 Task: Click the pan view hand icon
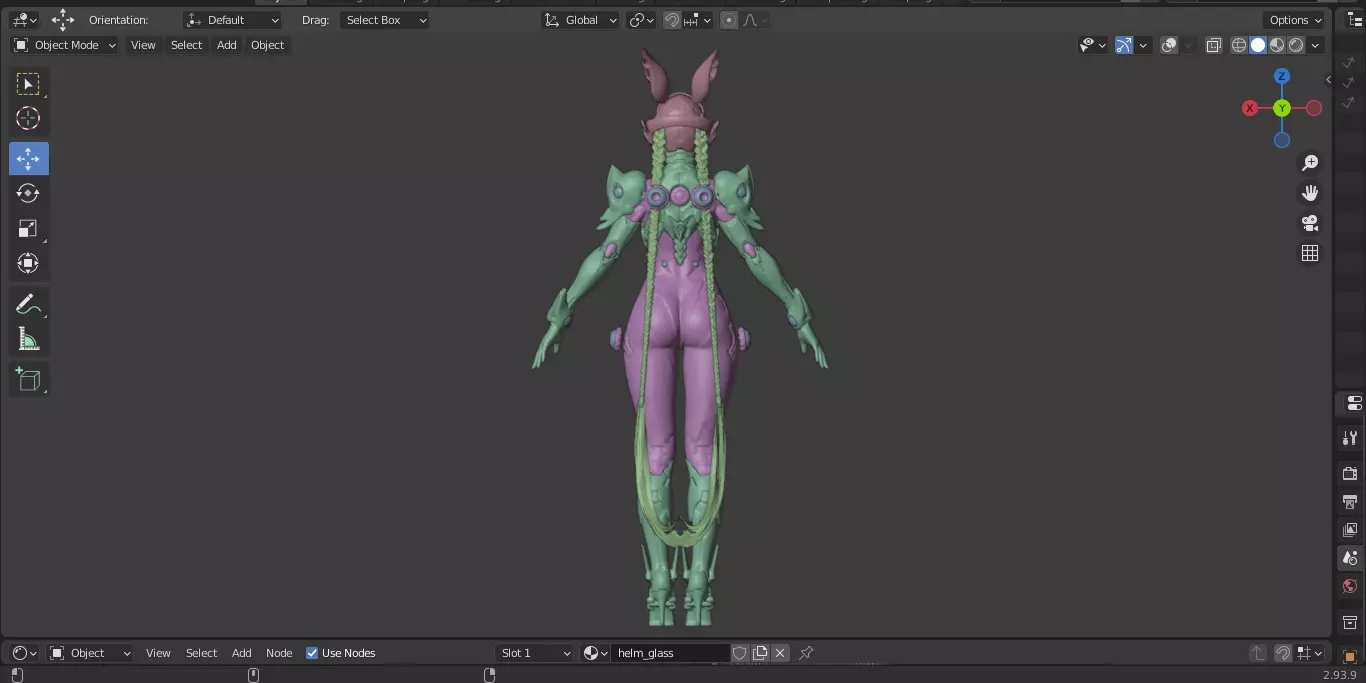(x=1310, y=193)
